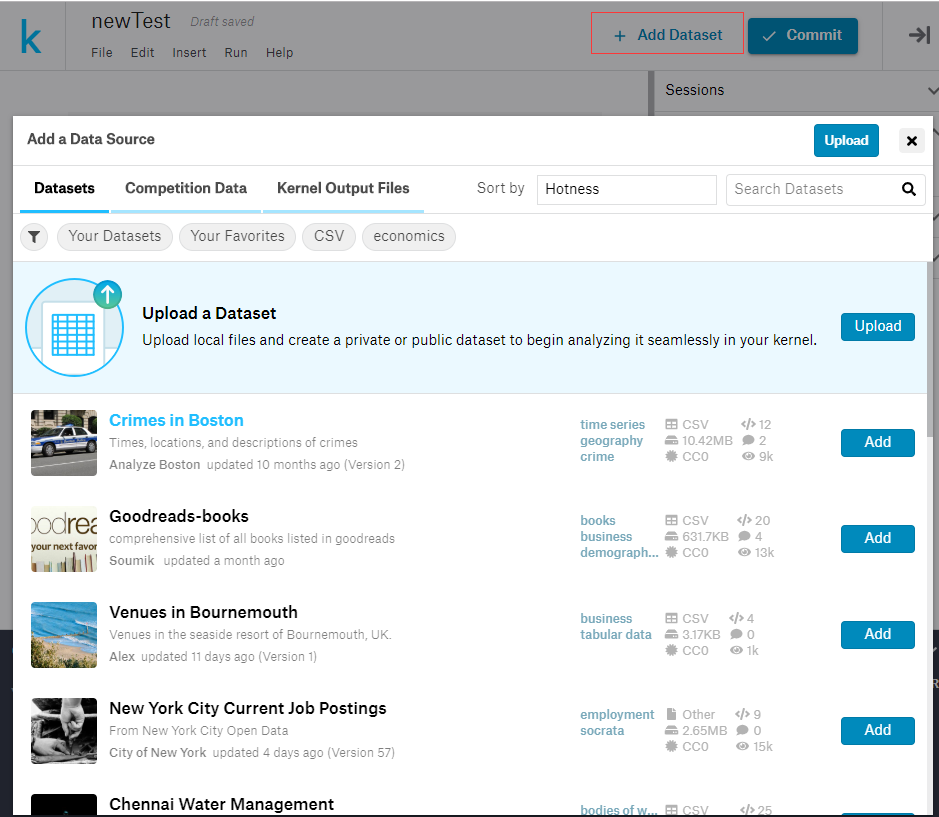Toggle the Your Favorites filter chip
Screen dimensions: 939x817
(237, 237)
